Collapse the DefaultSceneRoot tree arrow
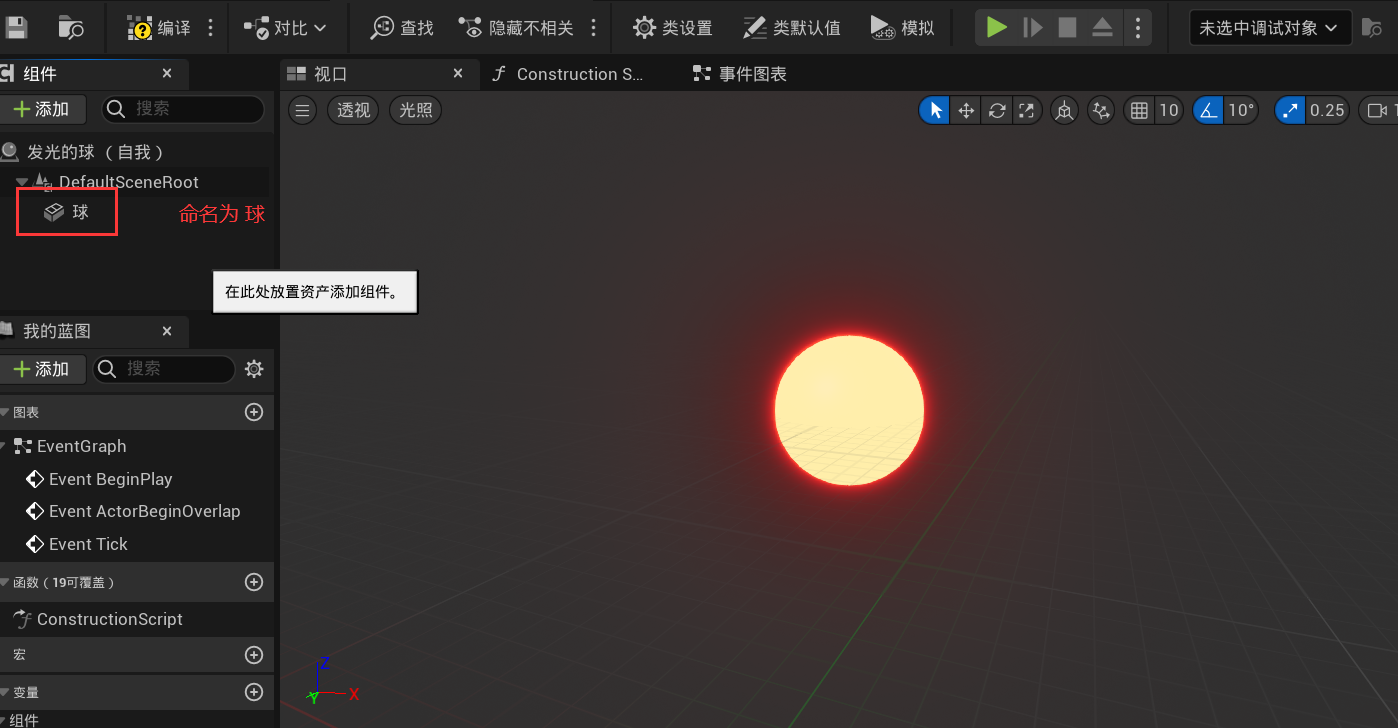This screenshot has width=1398, height=728. (21, 182)
